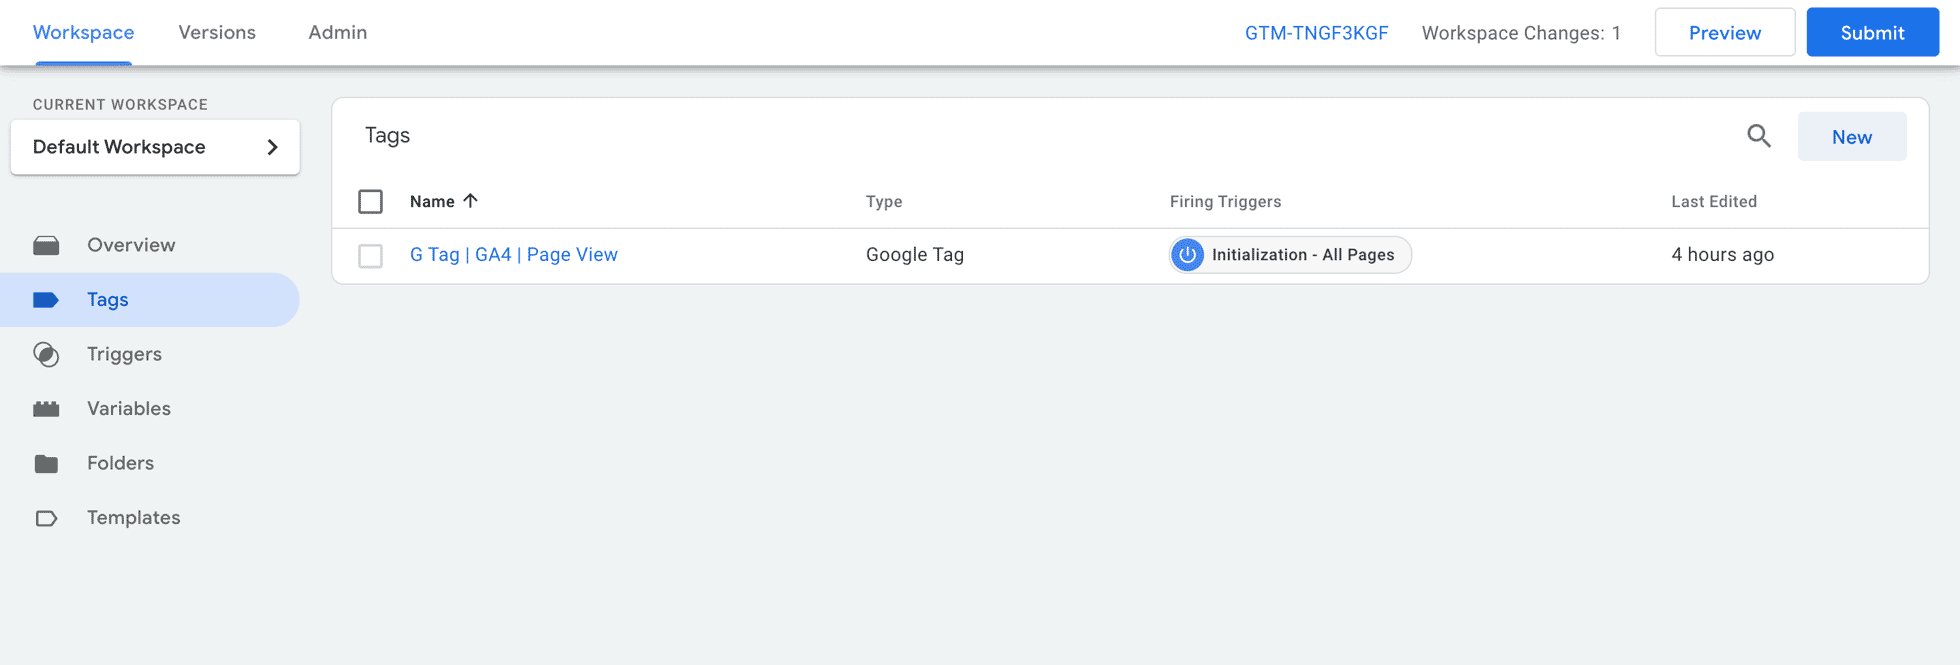Launch Preview mode
Screen dimensions: 1960x665
click(x=1725, y=32)
